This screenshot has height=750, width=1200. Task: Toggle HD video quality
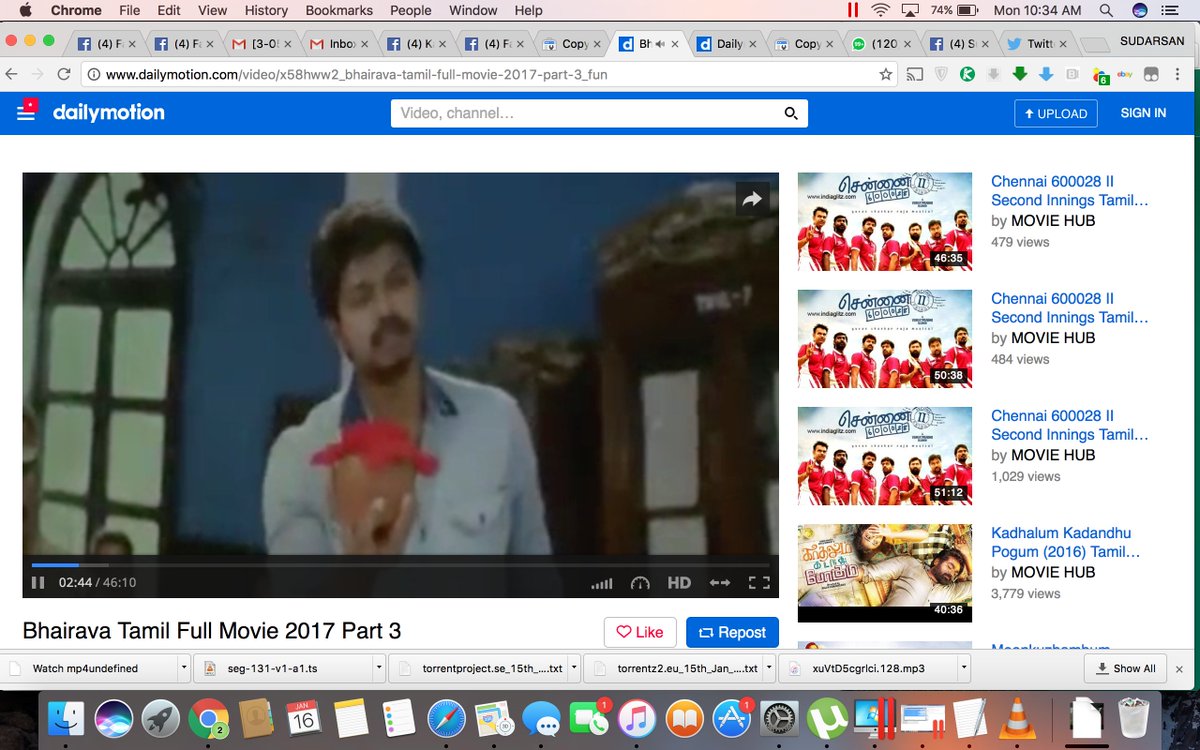679,583
